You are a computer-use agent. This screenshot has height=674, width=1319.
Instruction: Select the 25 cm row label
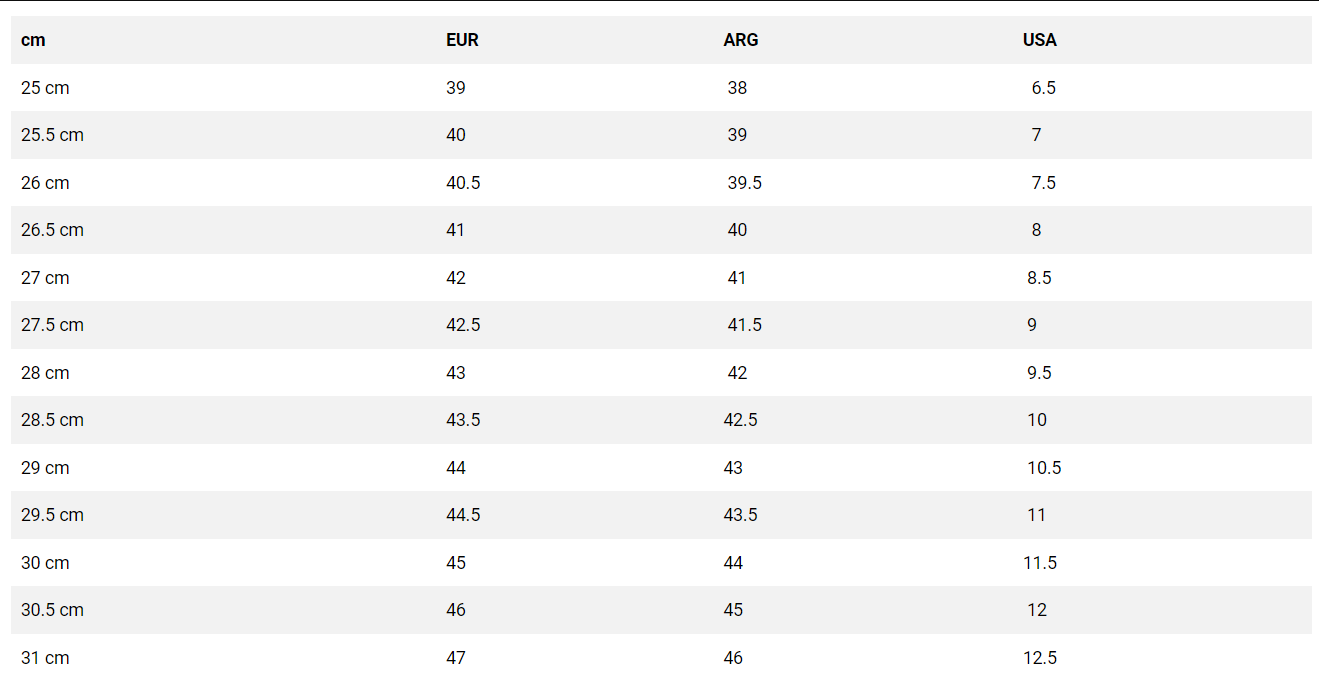(x=45, y=88)
